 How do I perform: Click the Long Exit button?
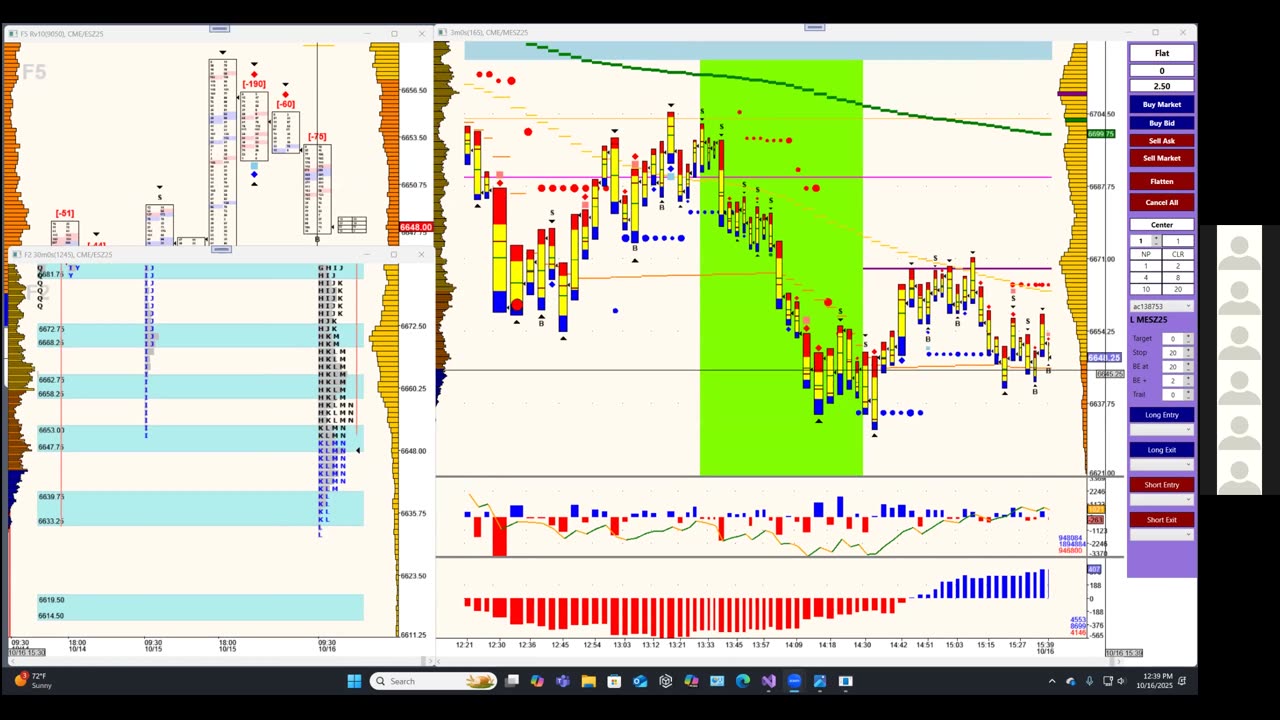tap(1162, 450)
